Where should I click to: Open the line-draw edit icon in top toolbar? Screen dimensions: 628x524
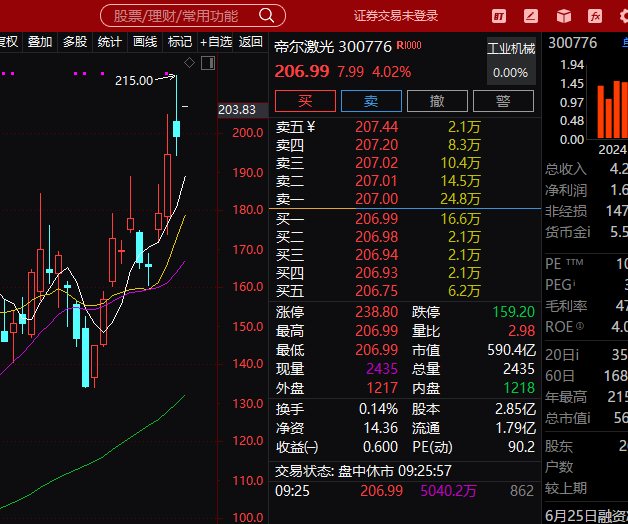pyautogui.click(x=531, y=16)
